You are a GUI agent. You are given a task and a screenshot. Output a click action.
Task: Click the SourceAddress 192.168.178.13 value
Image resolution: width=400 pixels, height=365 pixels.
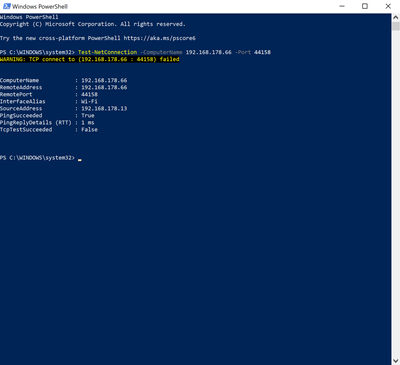coord(104,109)
